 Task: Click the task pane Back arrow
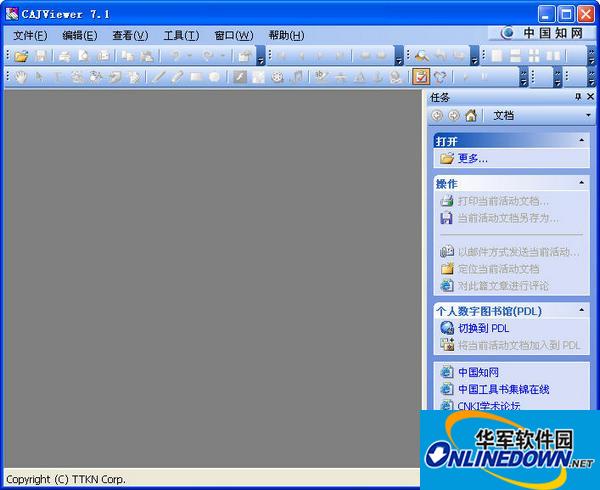[x=437, y=116]
